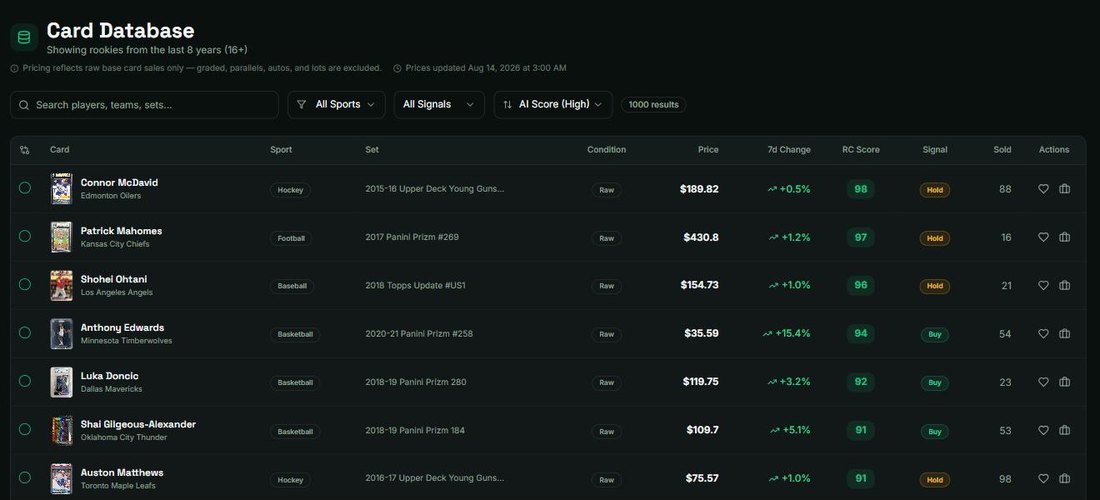
Task: Select the Connor McDavid row circle
Action: click(25, 188)
